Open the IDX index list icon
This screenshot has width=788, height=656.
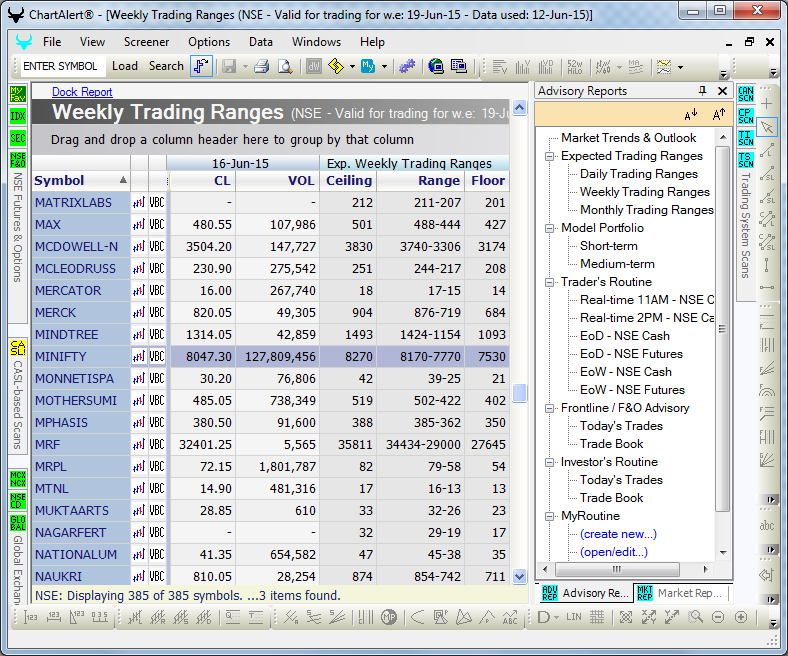click(x=18, y=116)
